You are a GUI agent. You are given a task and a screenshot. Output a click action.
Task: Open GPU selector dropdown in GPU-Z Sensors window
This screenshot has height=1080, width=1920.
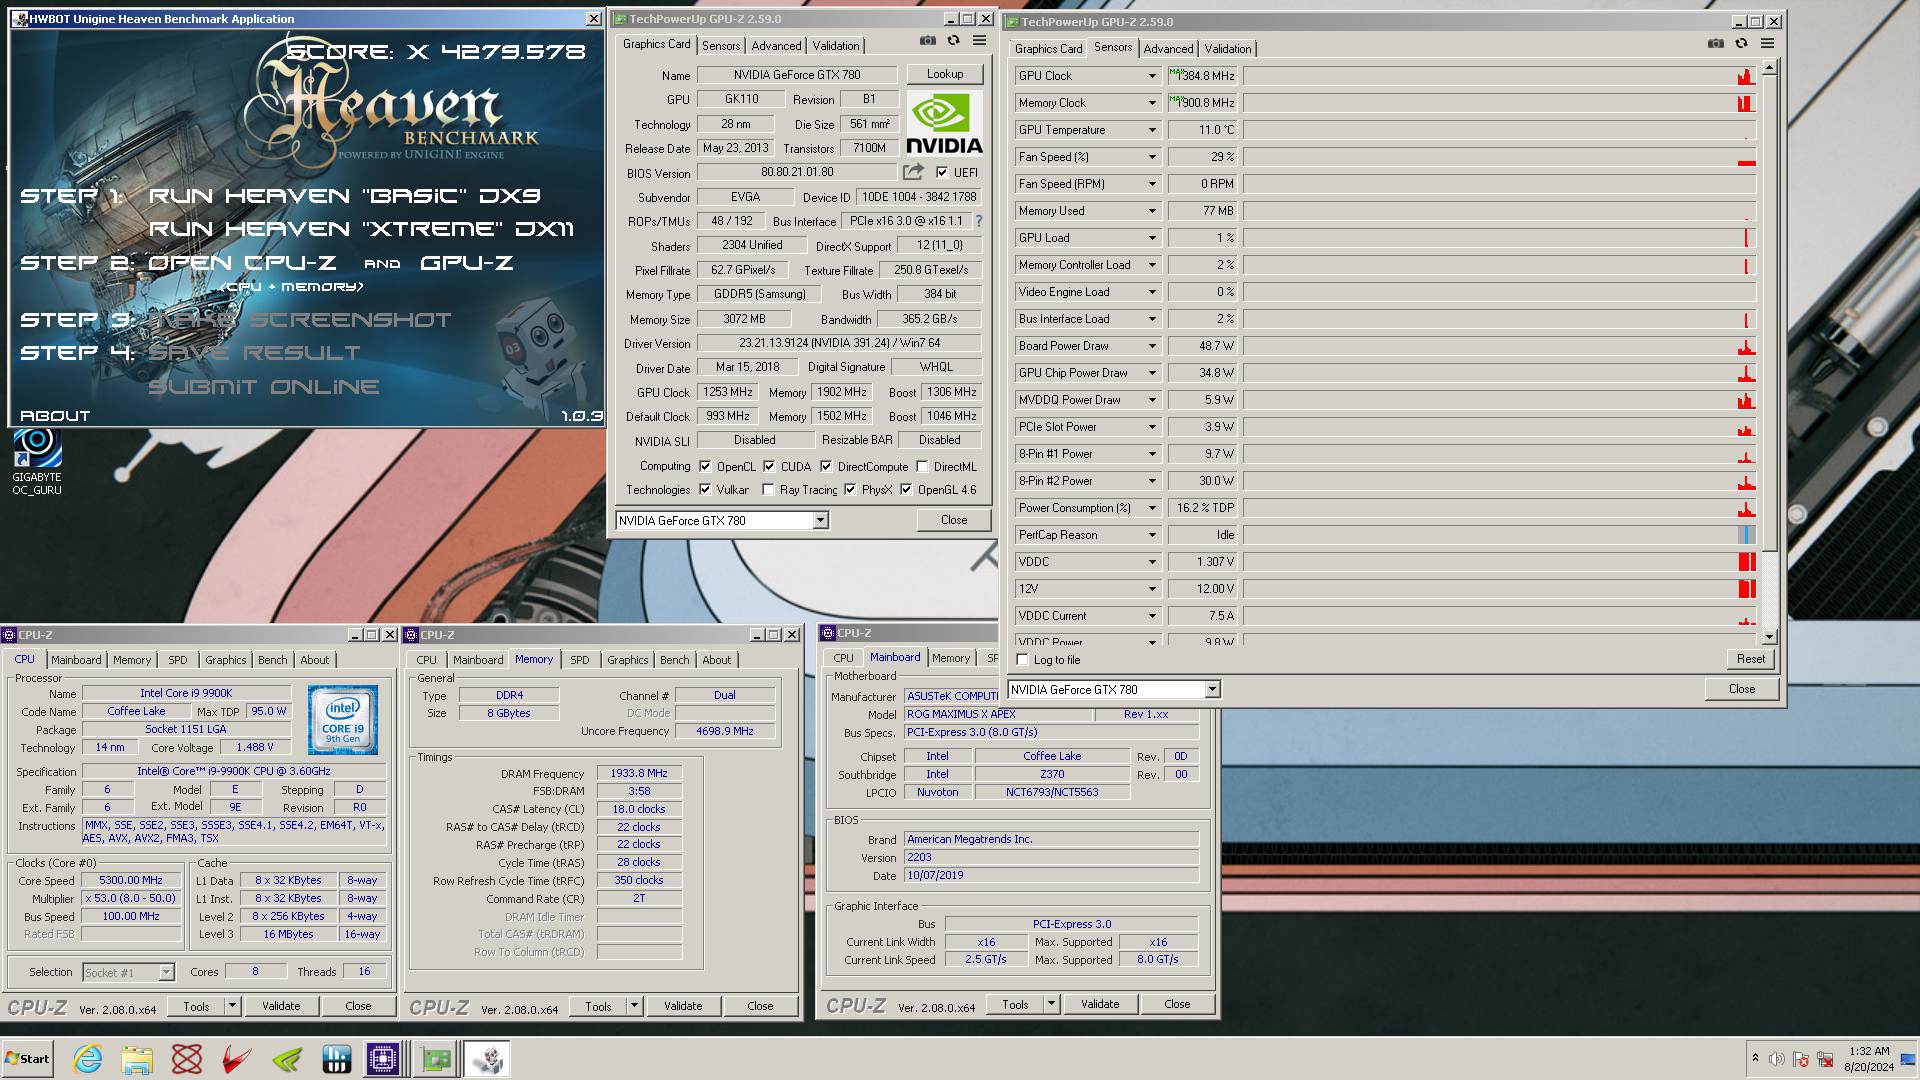1212,689
